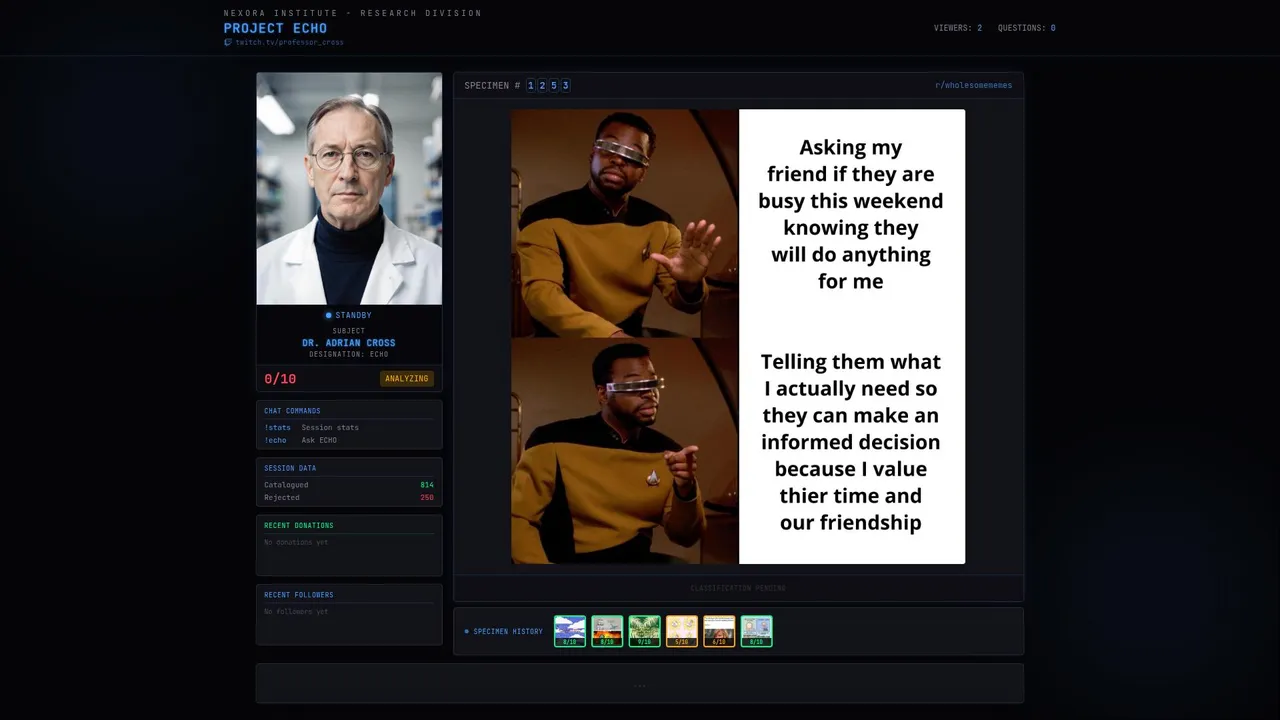Click the Geordi meme specimen image

738,336
